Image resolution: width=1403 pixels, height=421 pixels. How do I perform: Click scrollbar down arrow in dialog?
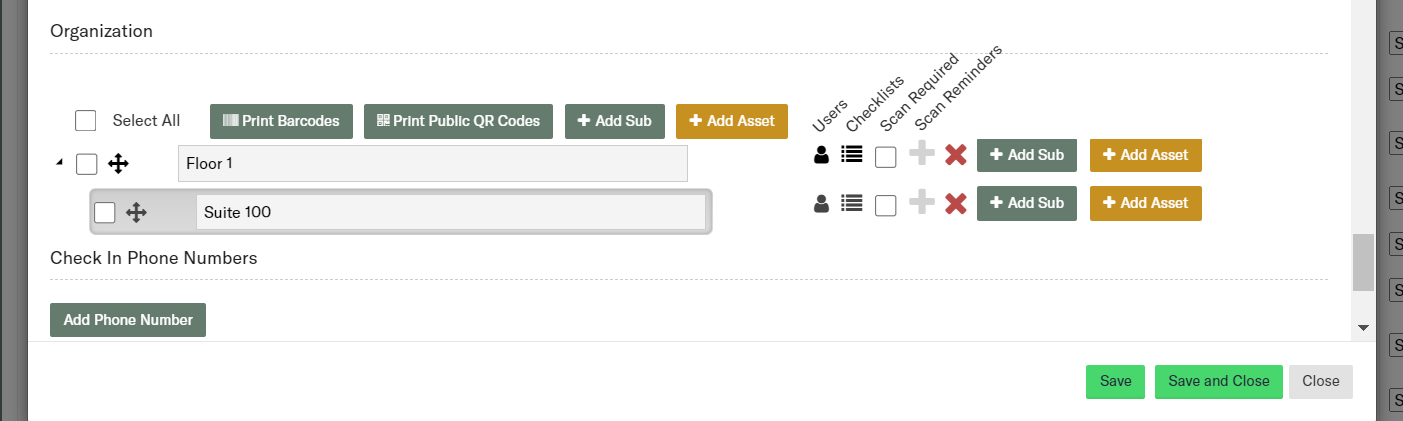coord(1363,327)
